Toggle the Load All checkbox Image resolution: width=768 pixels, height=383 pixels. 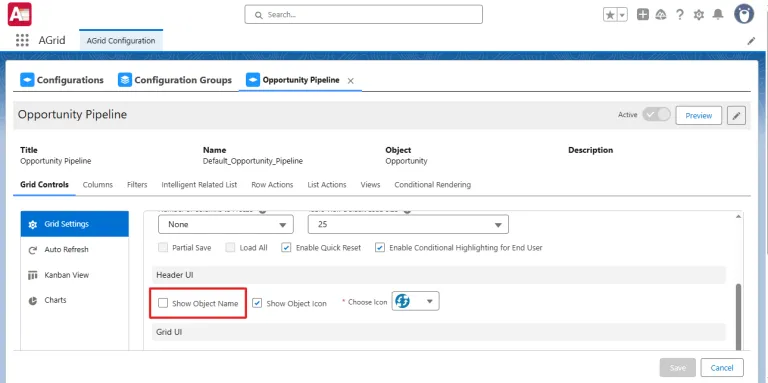point(231,248)
